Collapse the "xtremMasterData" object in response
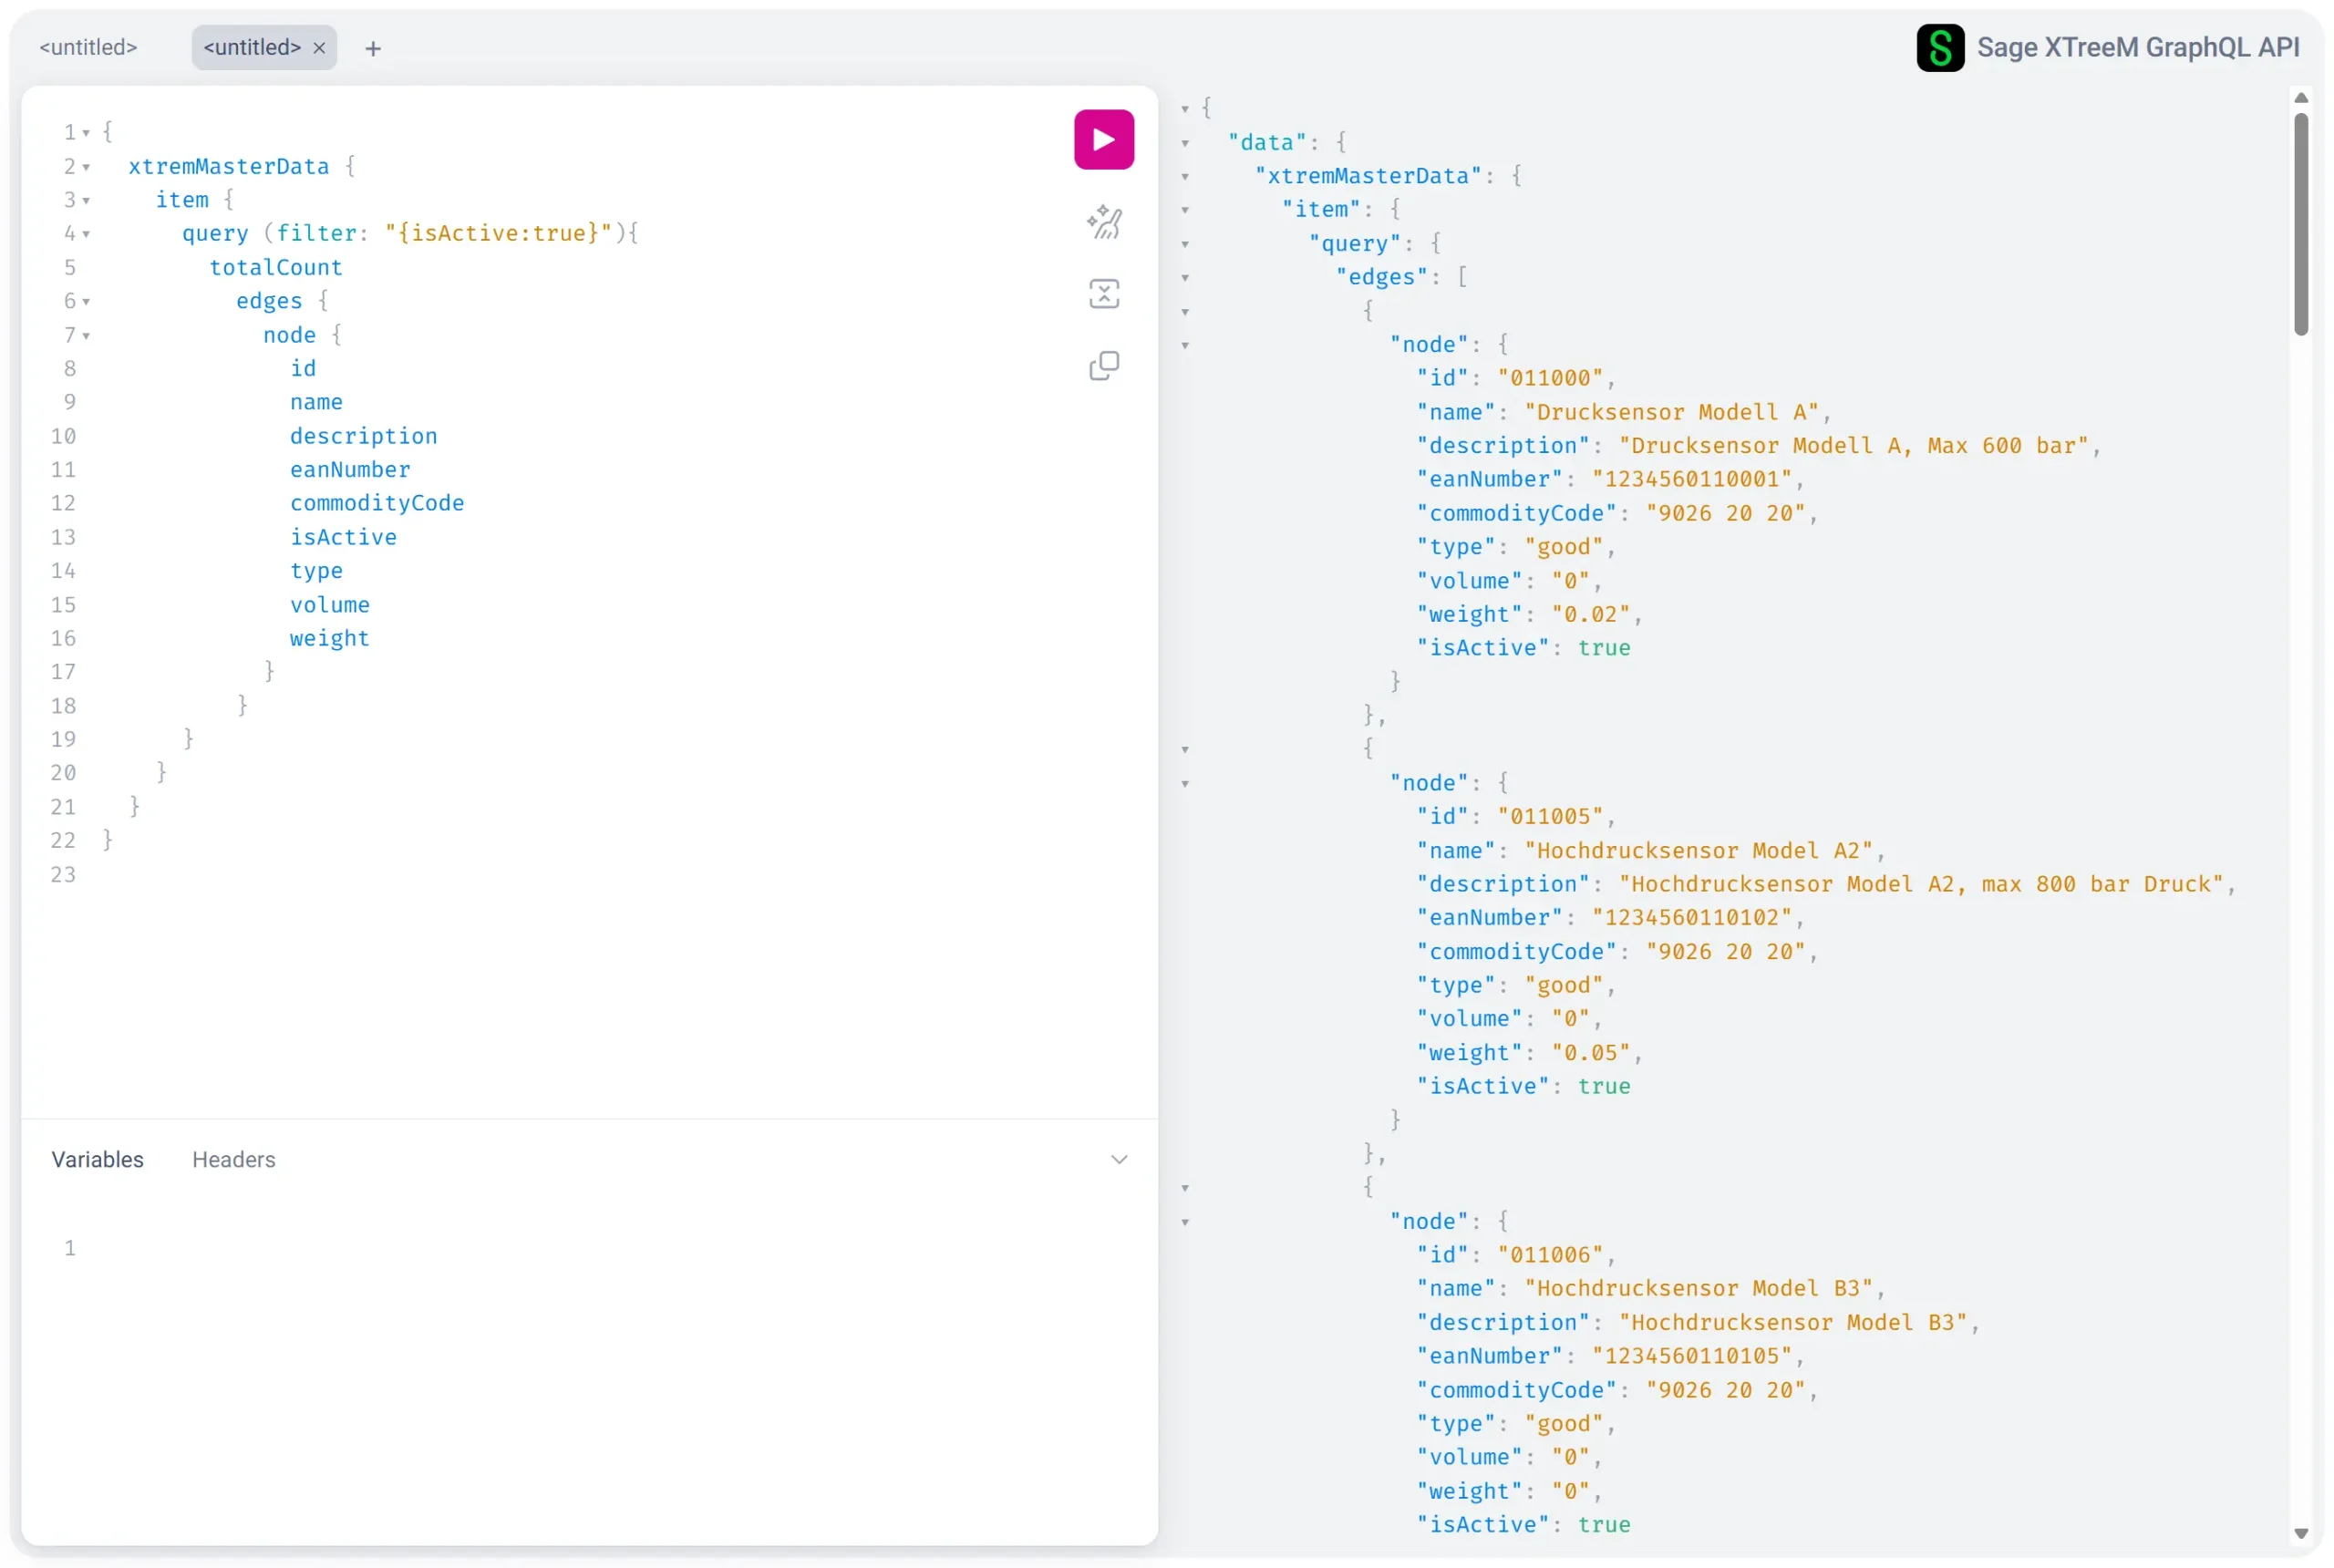2334x1568 pixels. click(1185, 177)
